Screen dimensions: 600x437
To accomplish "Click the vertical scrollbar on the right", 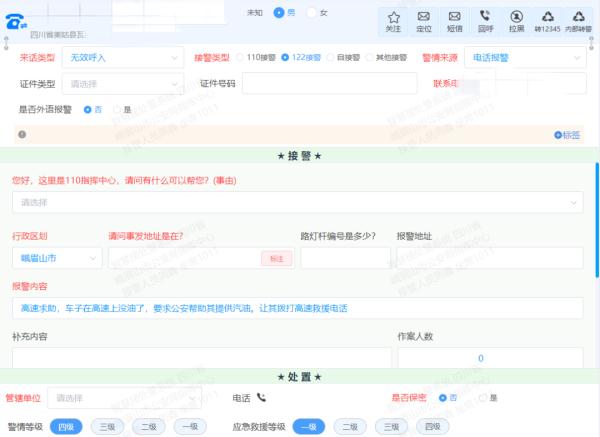I will (596, 200).
